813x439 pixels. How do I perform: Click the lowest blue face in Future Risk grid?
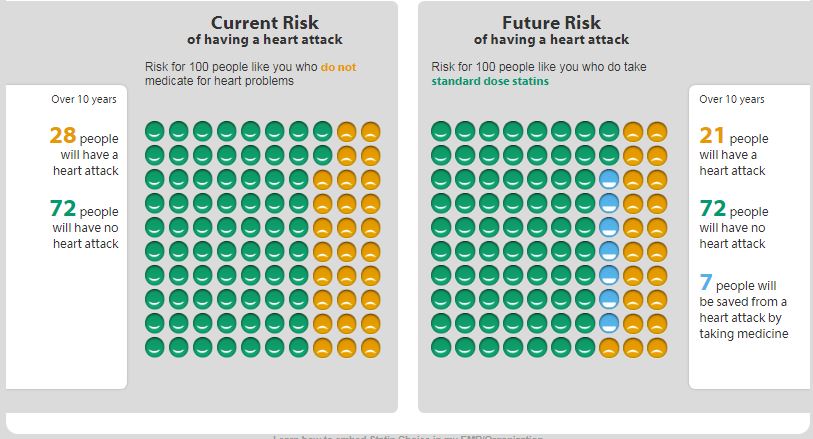608,323
